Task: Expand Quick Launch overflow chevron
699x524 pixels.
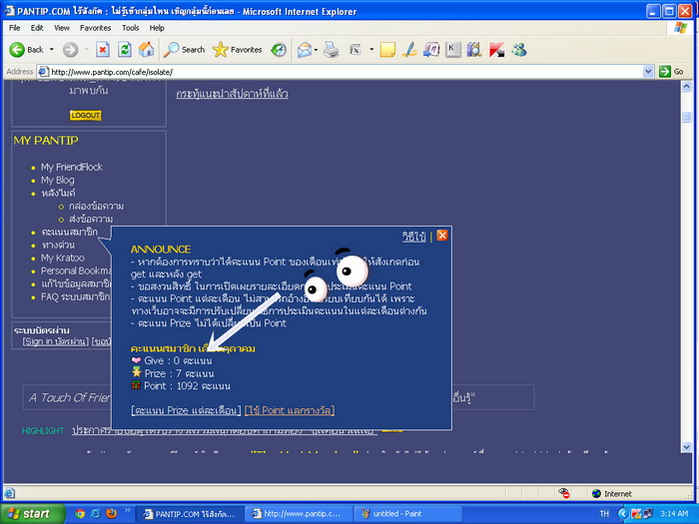Action: 127,511
